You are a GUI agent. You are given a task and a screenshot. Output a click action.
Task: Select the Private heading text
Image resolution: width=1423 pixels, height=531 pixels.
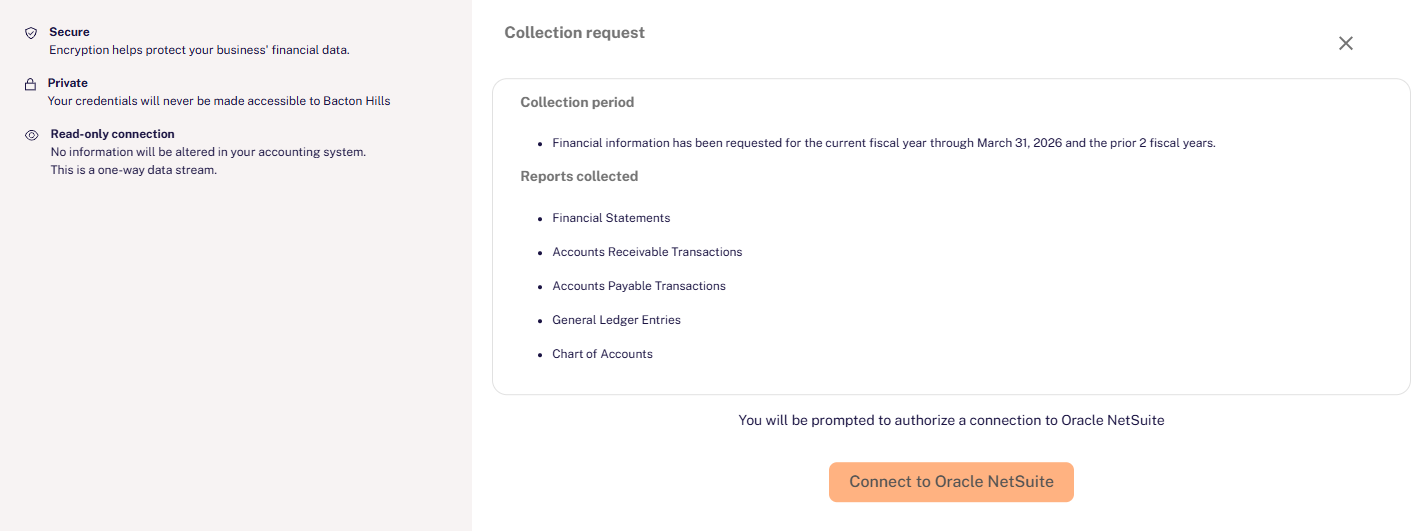pyautogui.click(x=68, y=83)
